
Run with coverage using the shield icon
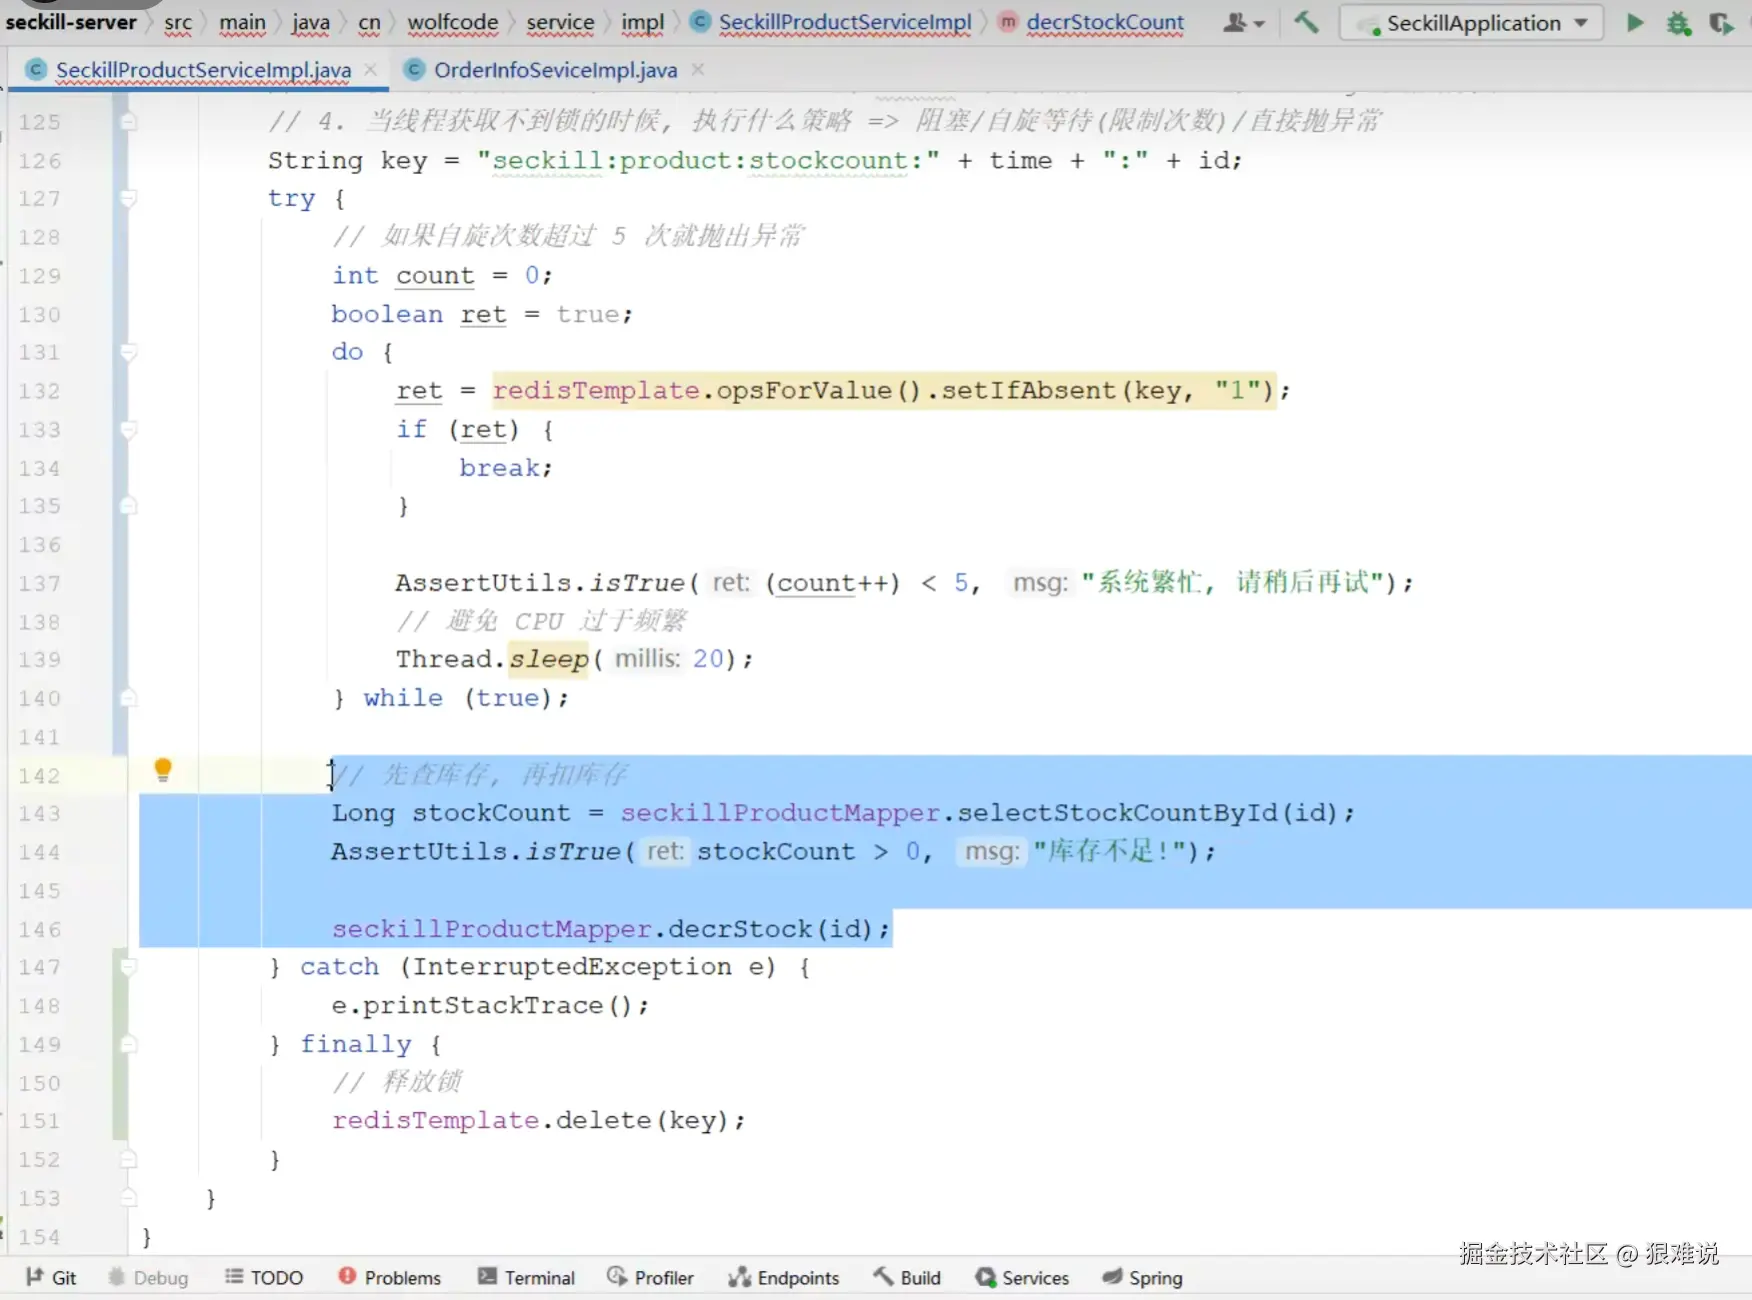pyautogui.click(x=1721, y=23)
